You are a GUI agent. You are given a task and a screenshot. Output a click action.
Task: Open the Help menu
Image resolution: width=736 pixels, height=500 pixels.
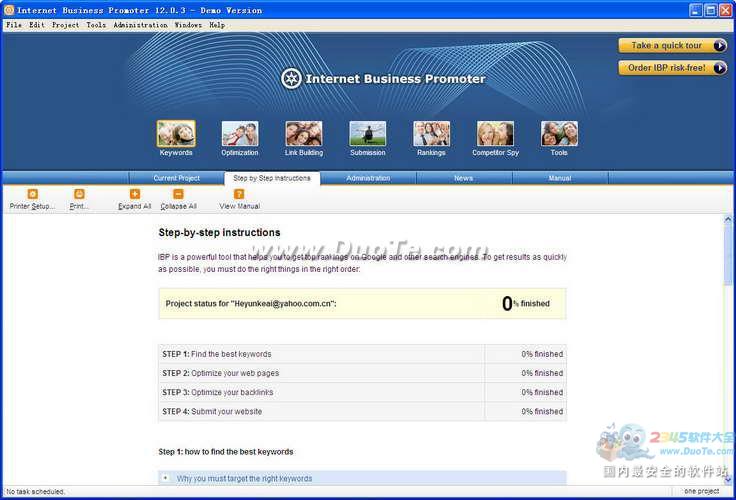(x=217, y=25)
